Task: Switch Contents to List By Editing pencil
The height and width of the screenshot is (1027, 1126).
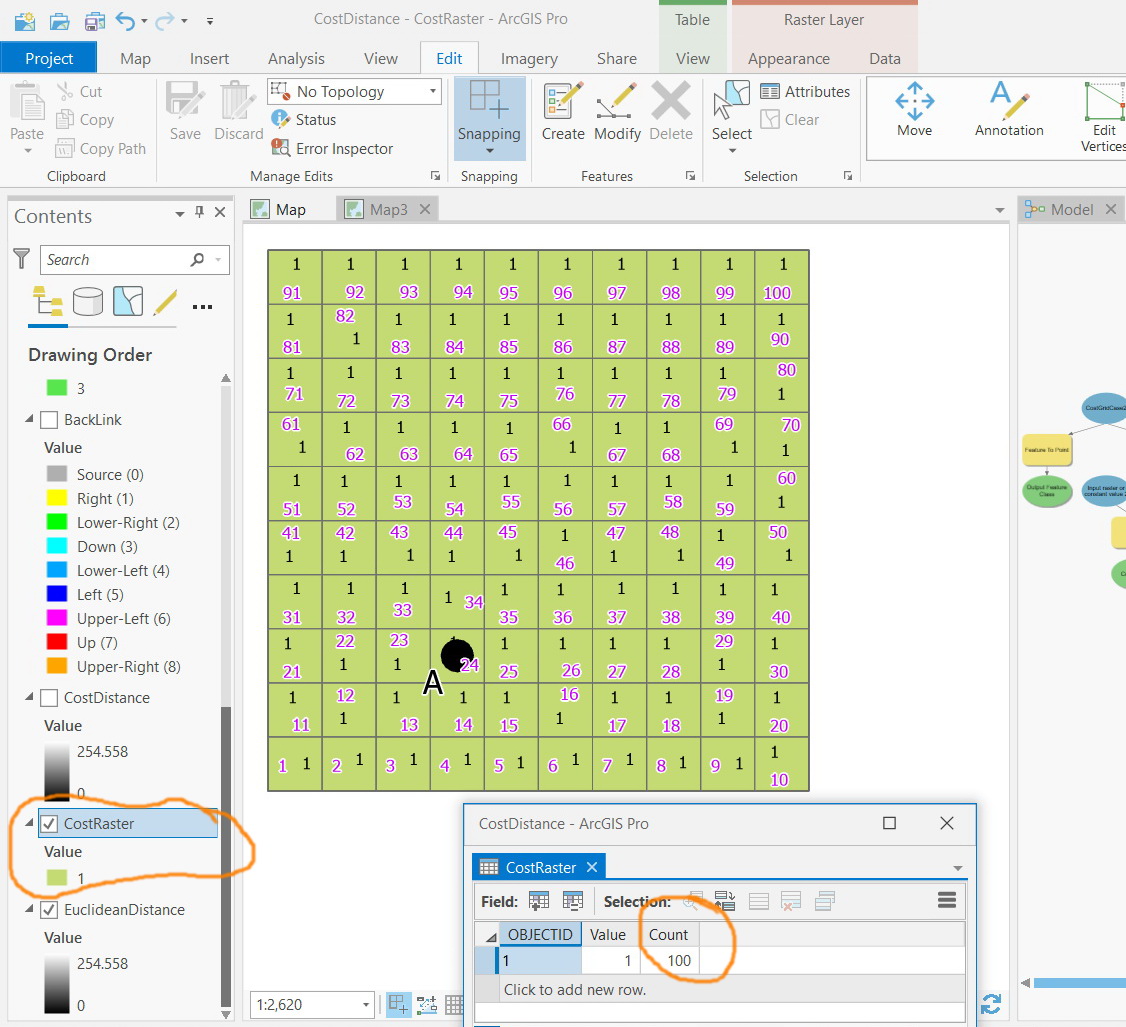Action: 165,302
